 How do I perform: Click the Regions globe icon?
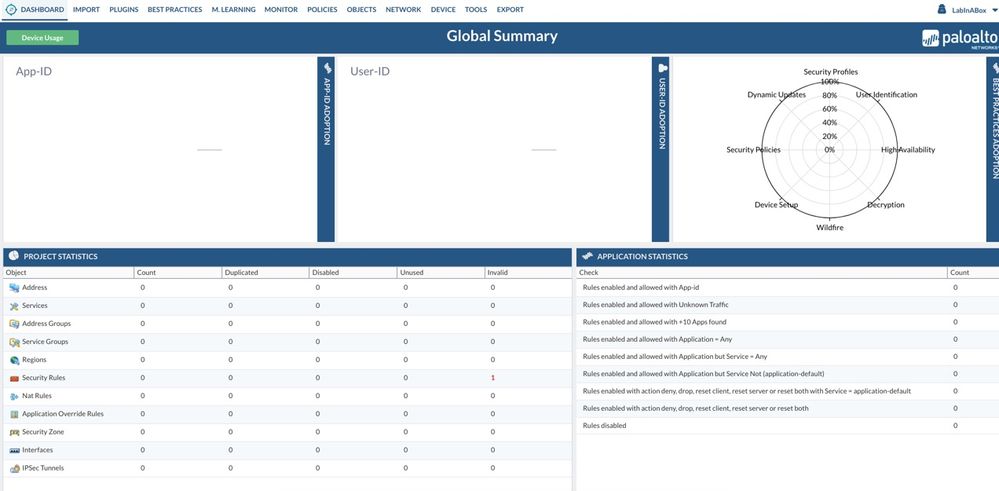(x=14, y=360)
